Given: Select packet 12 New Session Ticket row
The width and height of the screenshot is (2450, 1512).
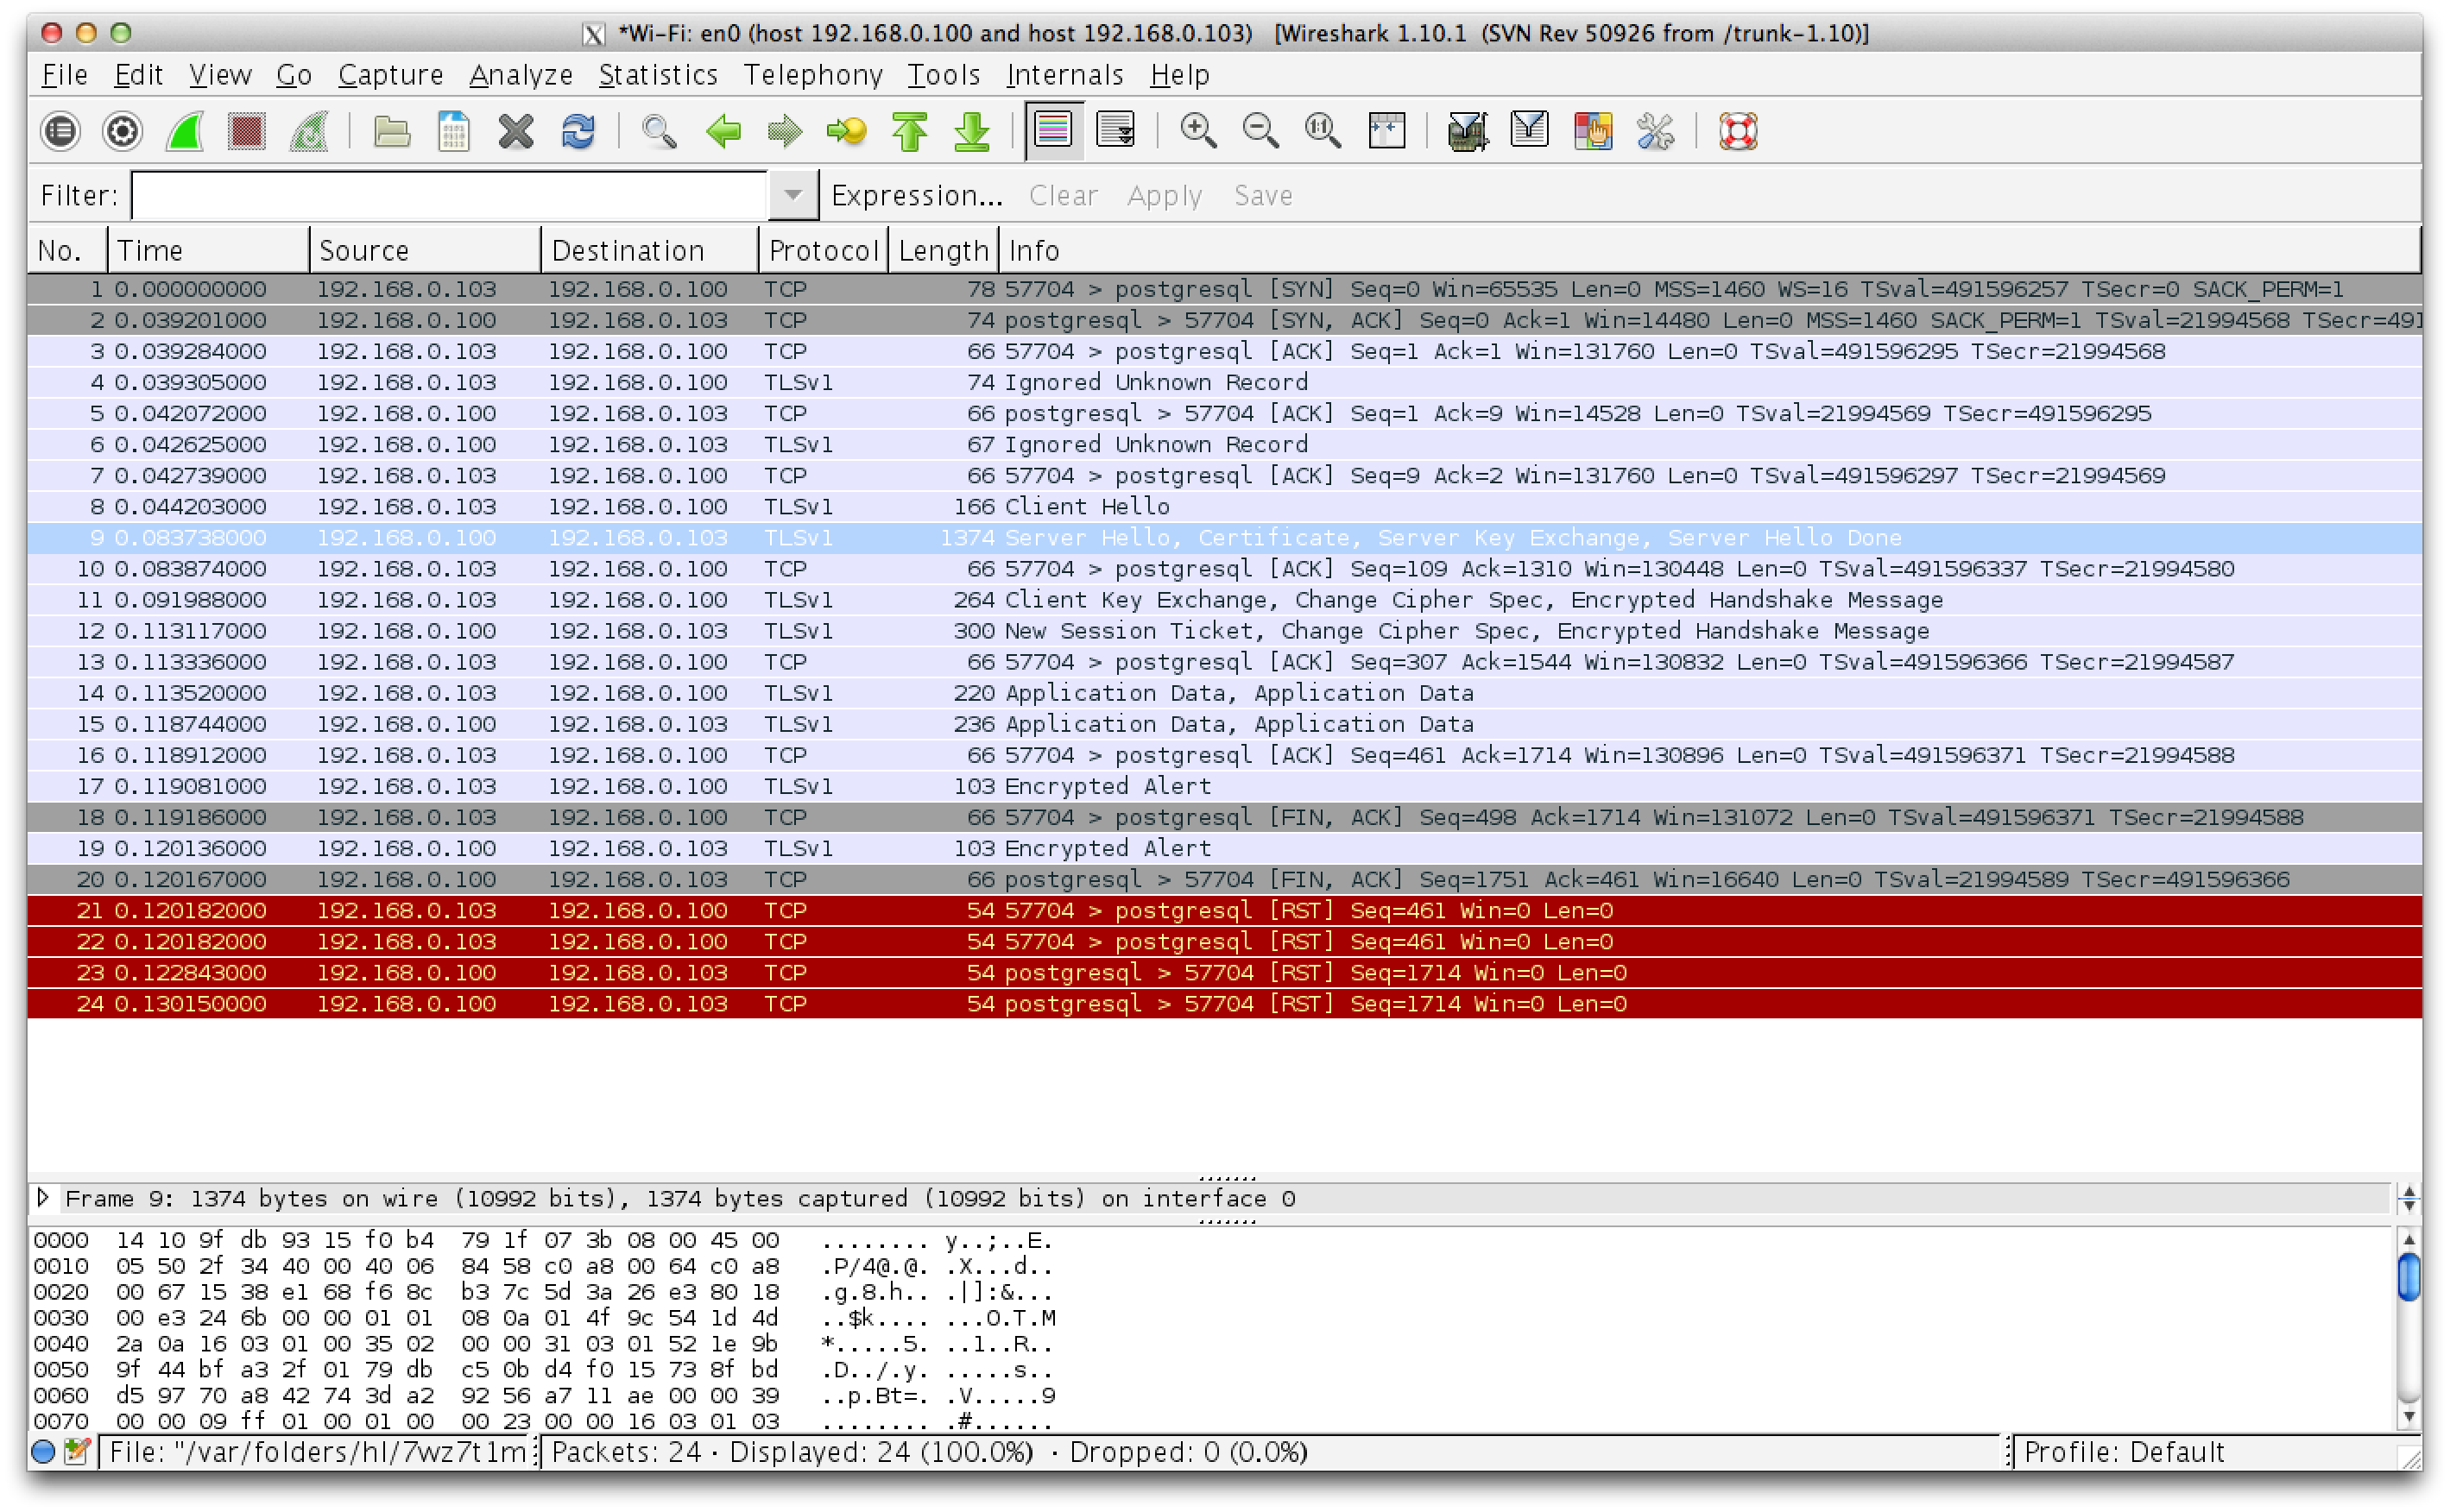Looking at the screenshot, I should click(x=1224, y=630).
